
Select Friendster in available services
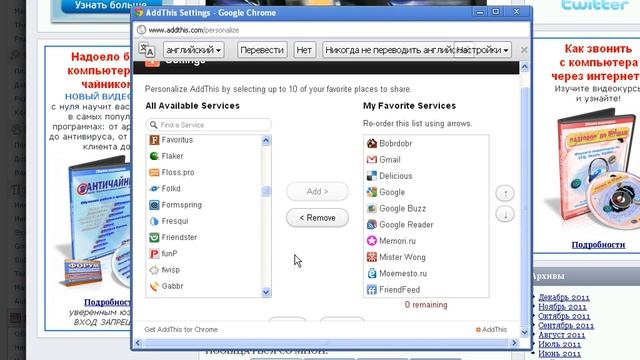click(203, 237)
